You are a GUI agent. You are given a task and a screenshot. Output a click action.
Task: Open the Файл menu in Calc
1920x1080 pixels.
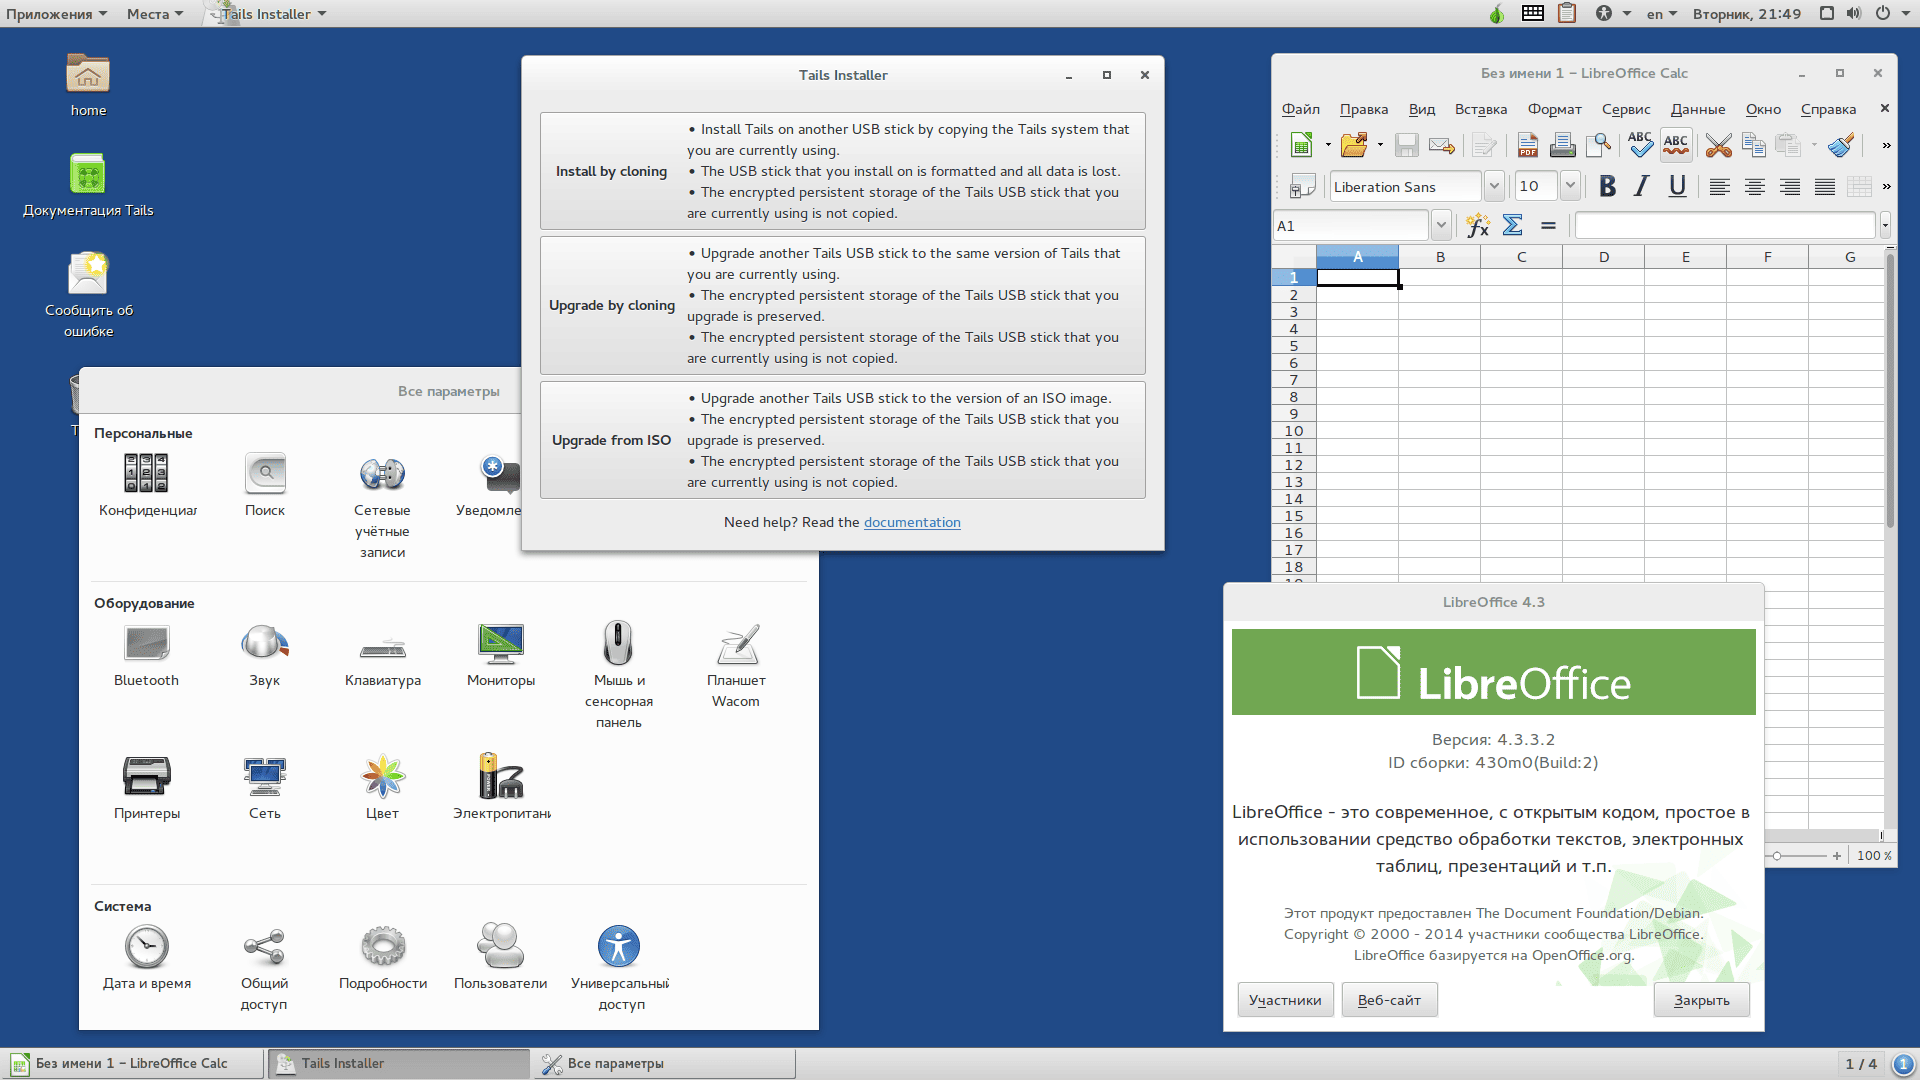(1301, 110)
